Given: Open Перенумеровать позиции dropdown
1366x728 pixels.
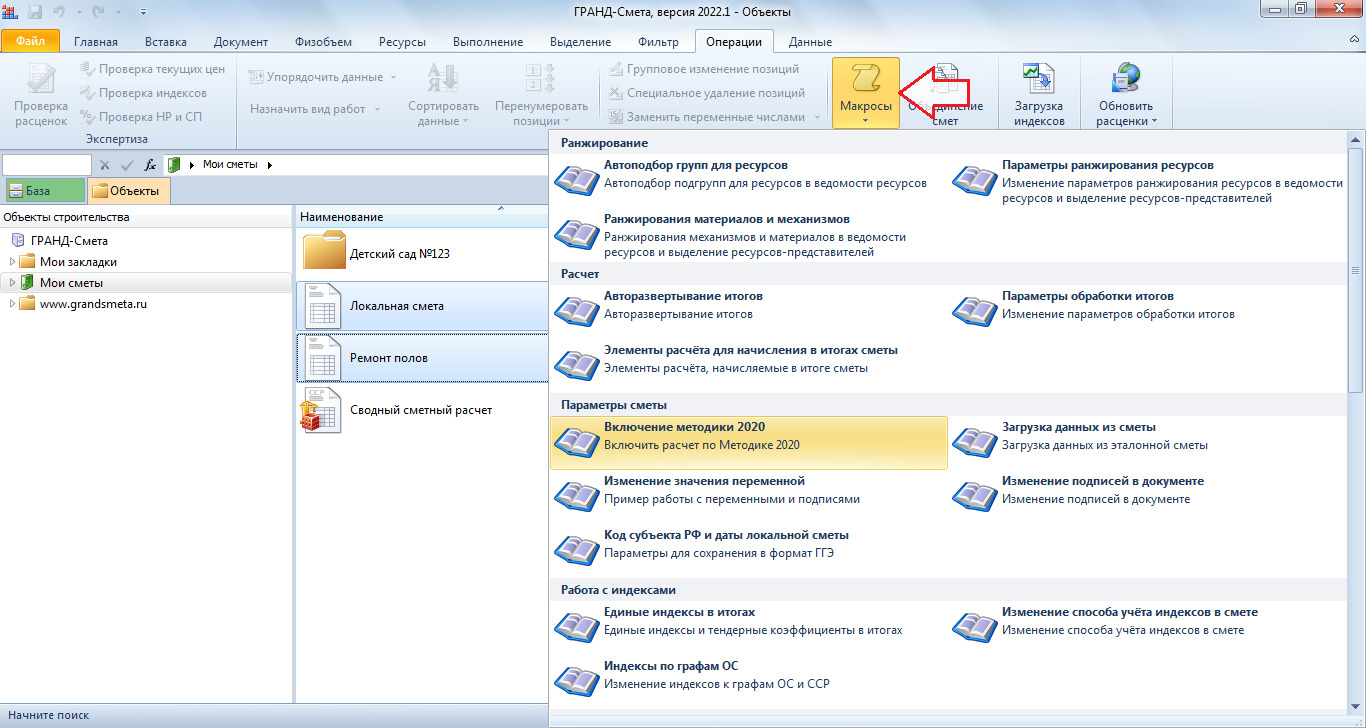Looking at the screenshot, I should pyautogui.click(x=541, y=93).
